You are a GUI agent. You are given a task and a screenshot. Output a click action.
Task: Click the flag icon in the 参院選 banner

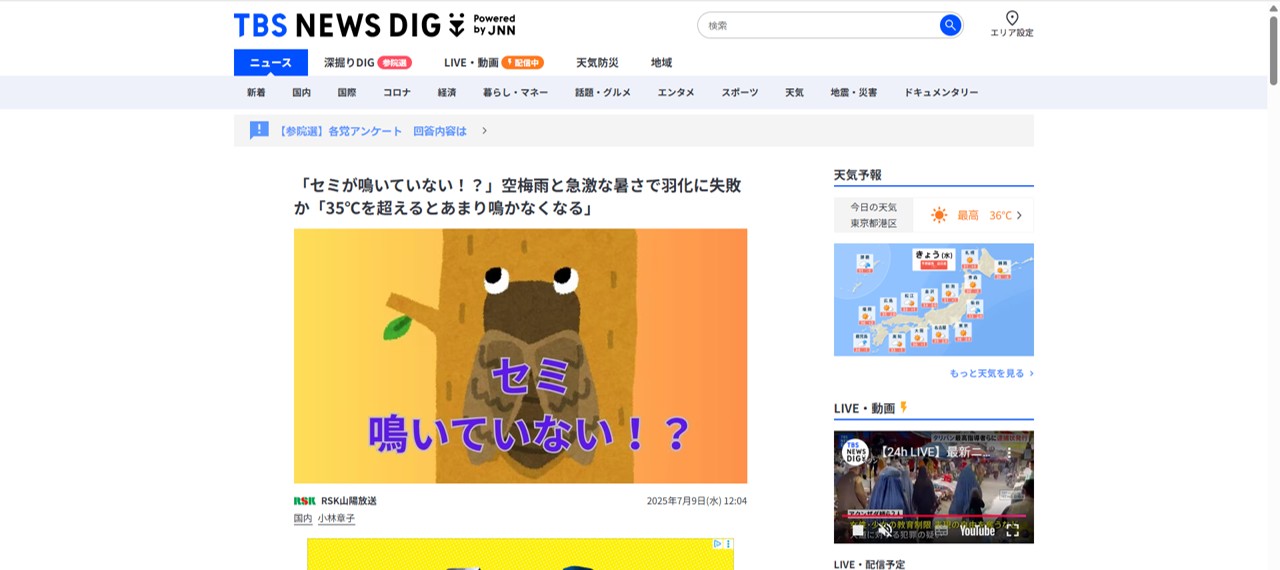click(259, 130)
